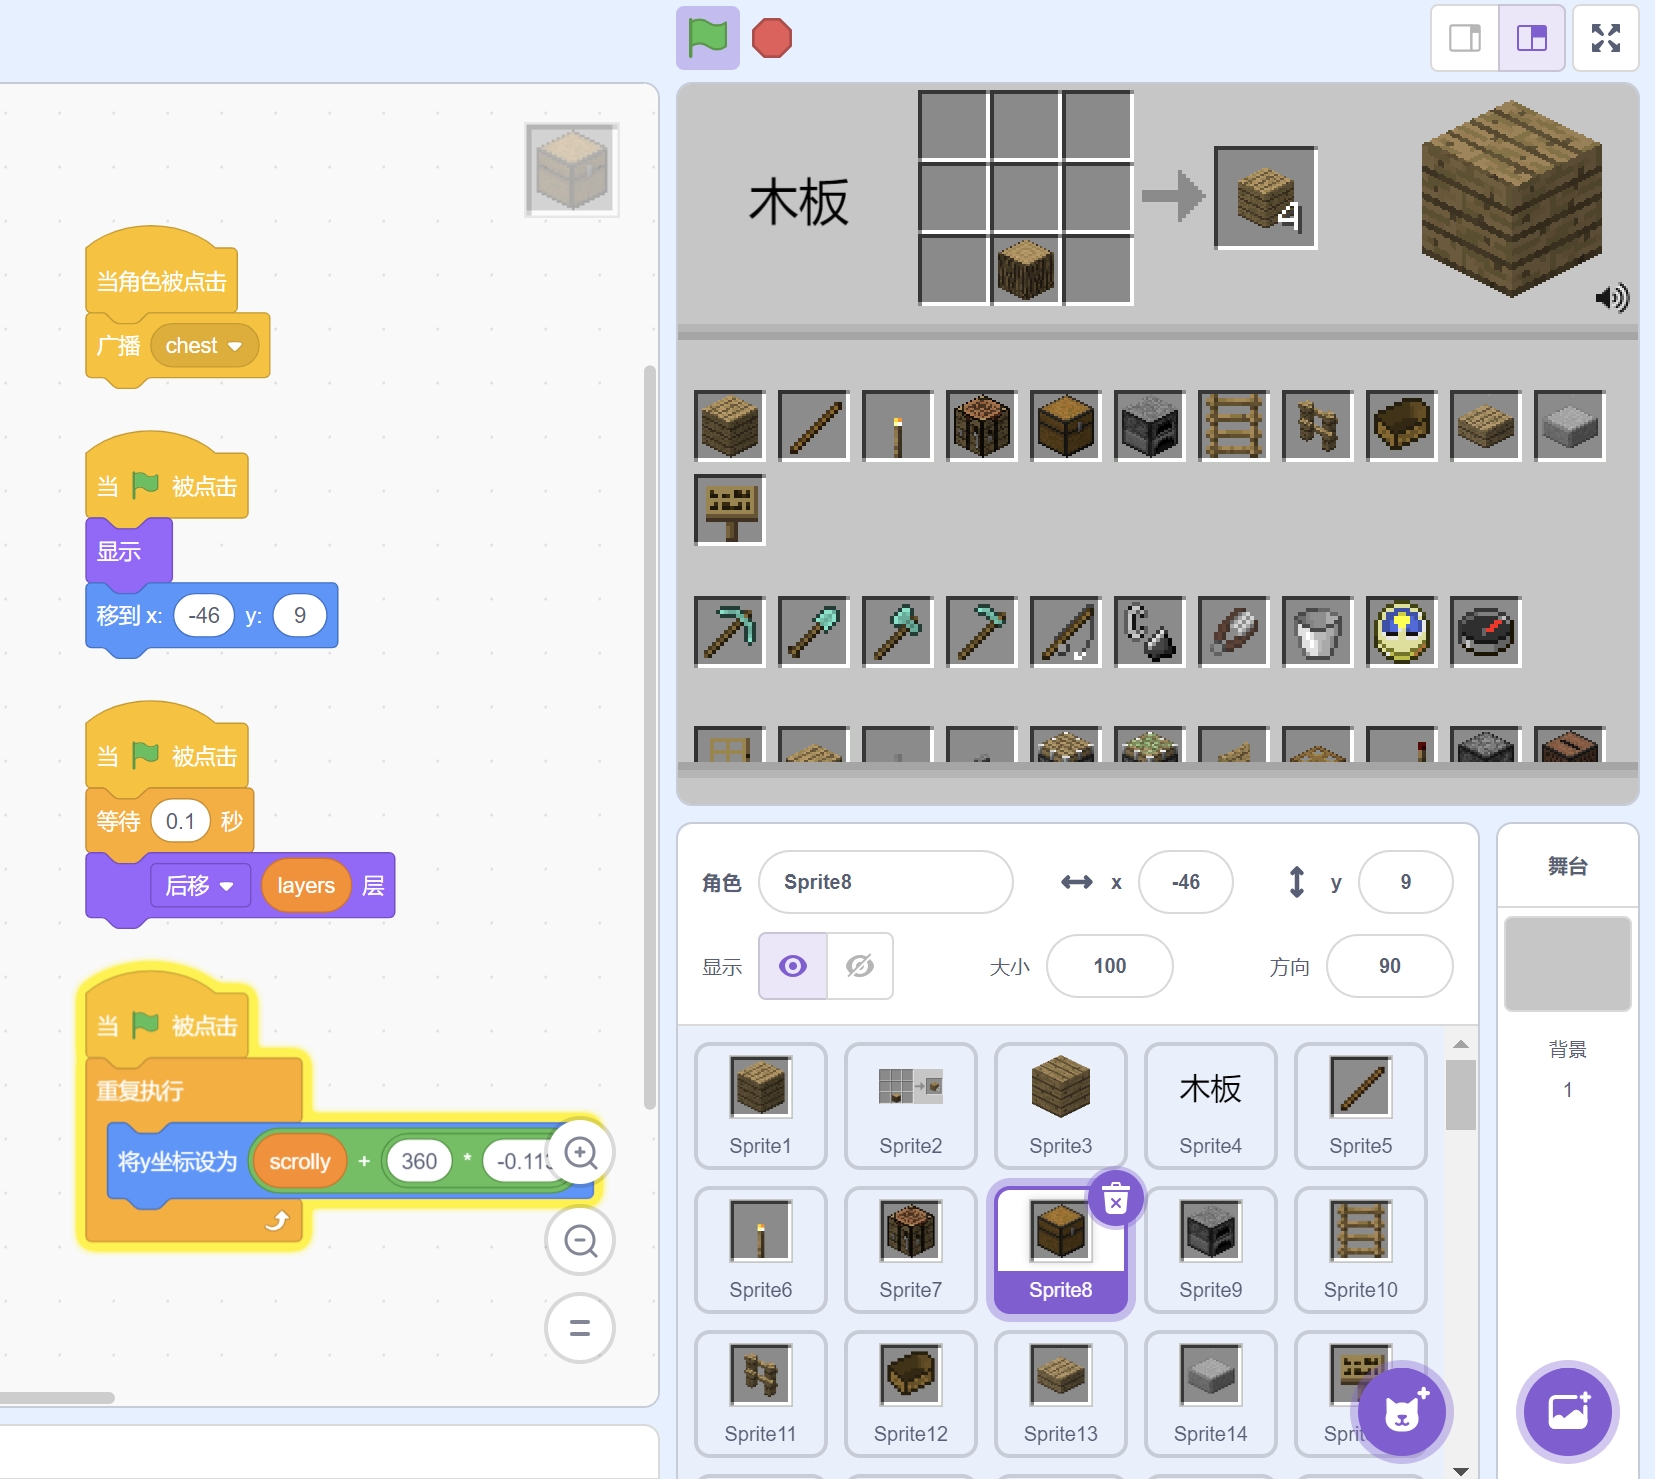Select Sprite9 furnace sprite thumbnail

pos(1210,1249)
